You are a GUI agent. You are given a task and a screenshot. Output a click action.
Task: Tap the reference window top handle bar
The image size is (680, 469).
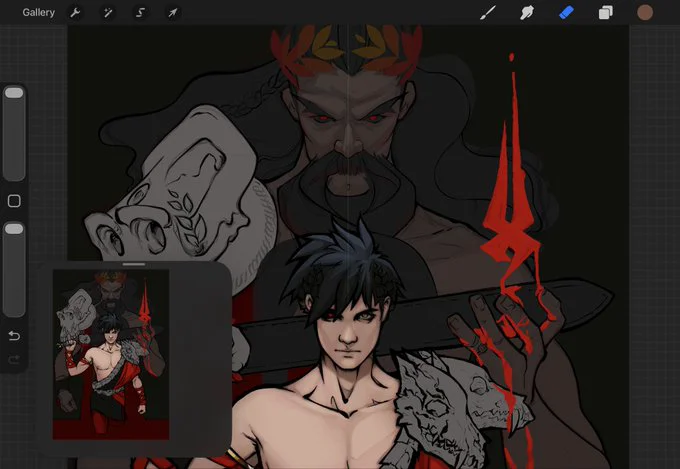134,264
